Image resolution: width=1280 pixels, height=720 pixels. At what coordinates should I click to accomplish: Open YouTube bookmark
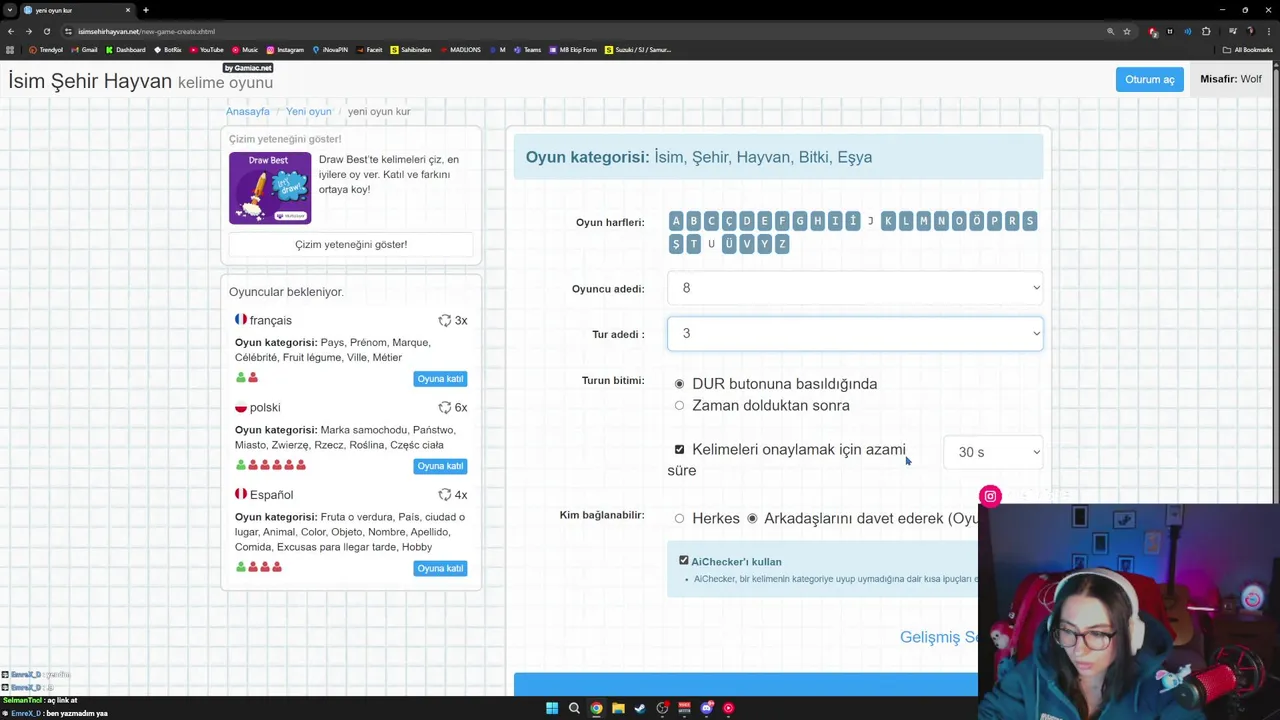[x=207, y=50]
